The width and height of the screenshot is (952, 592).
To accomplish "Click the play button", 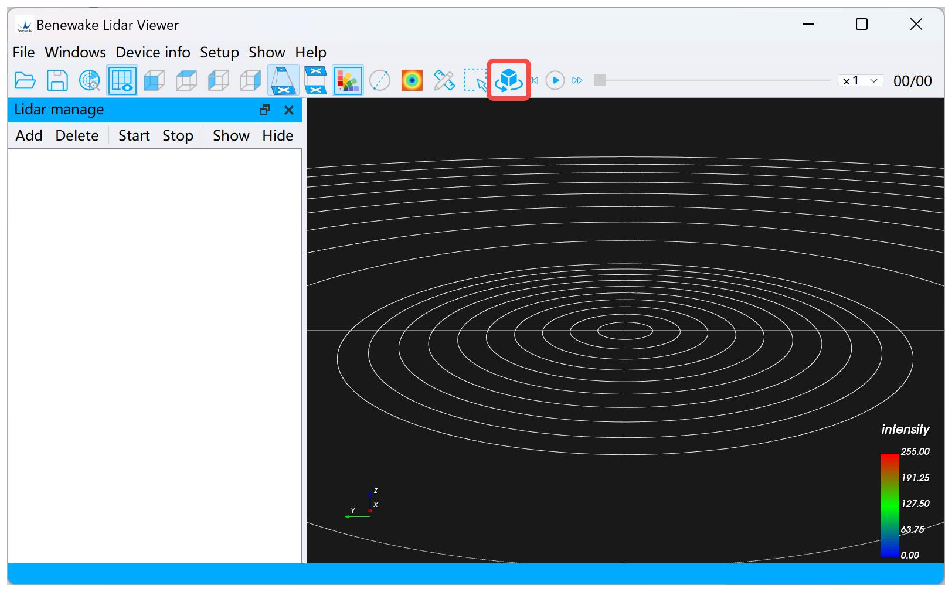I will tap(555, 80).
